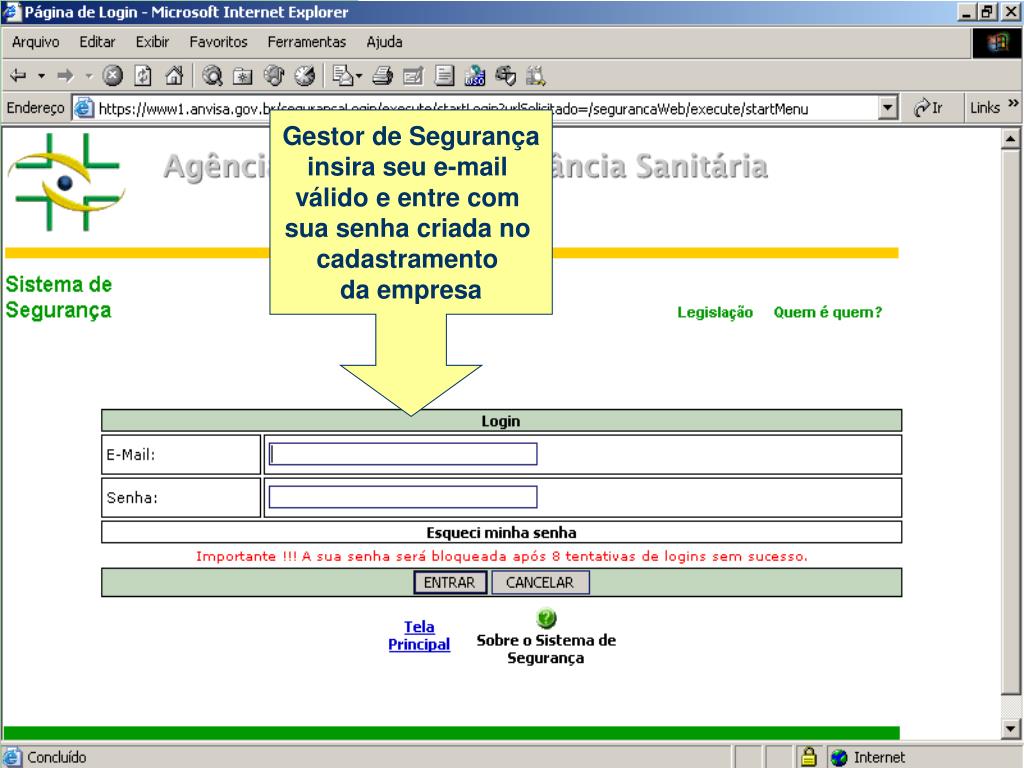Open the Ferramentas menu
This screenshot has height=768, width=1024.
(x=306, y=42)
